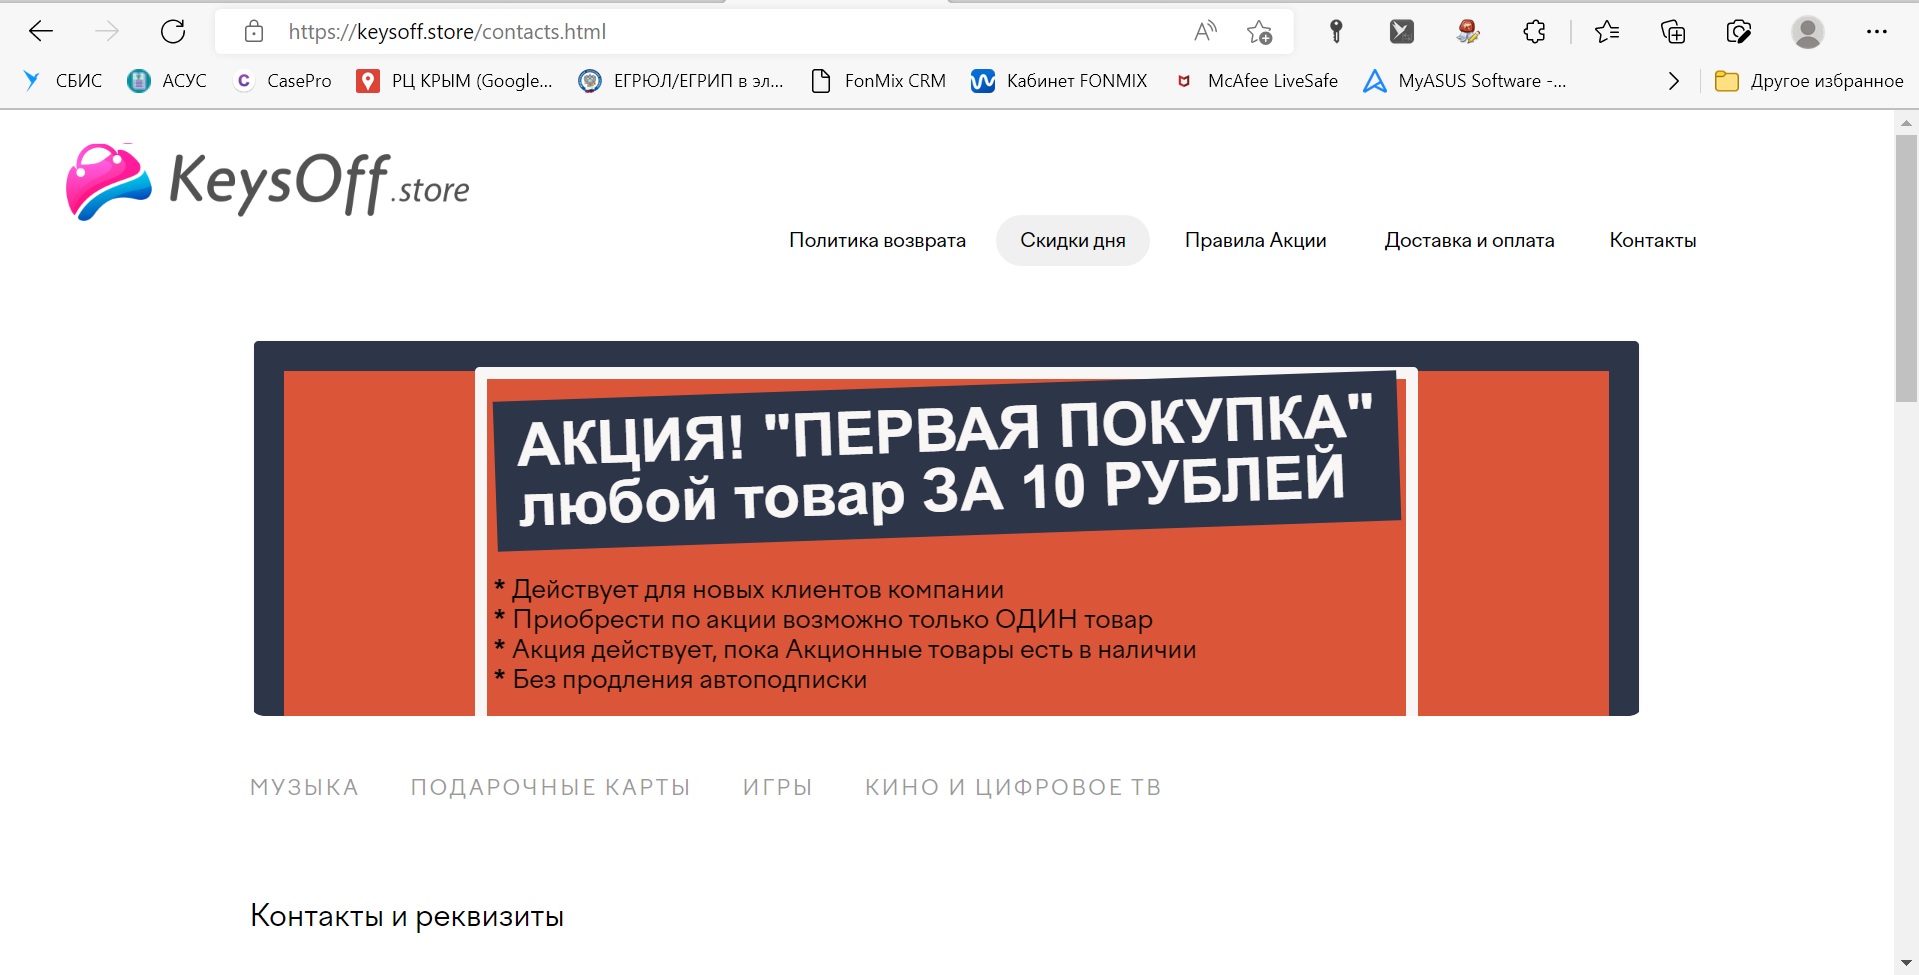
Task: Click the browser forward arrow
Action: point(107,32)
